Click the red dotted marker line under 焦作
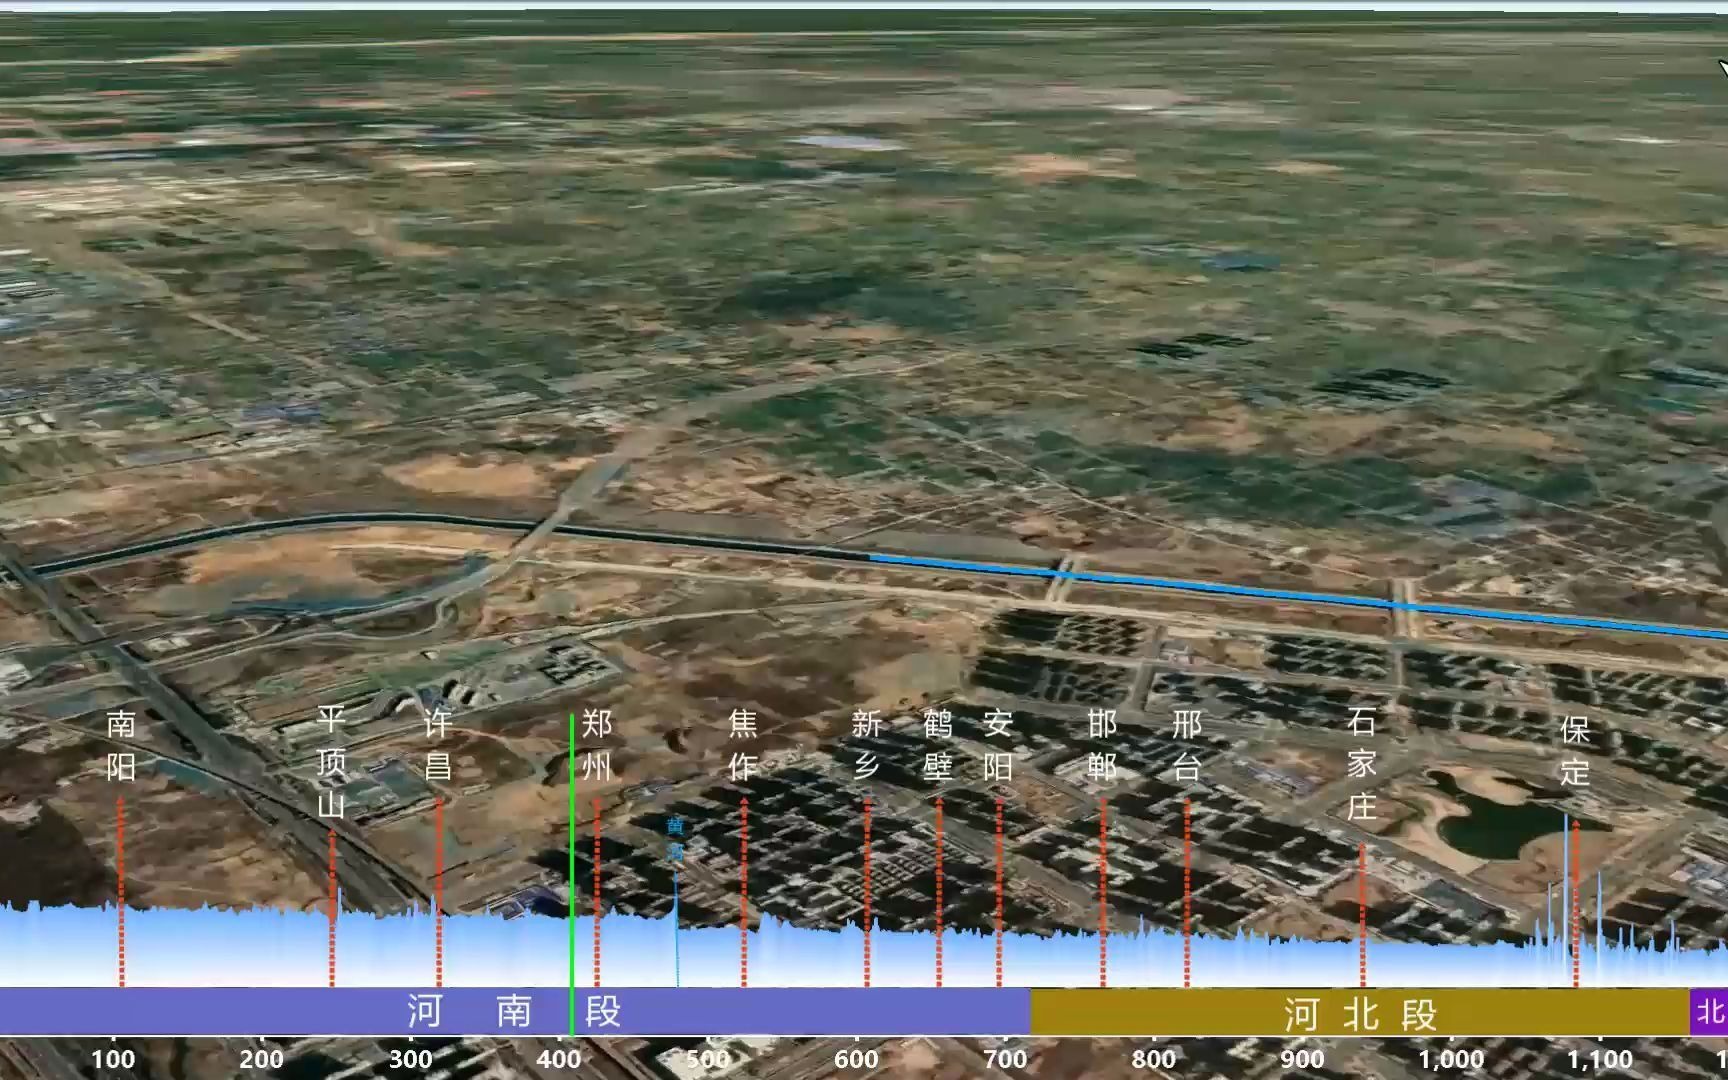 744,892
